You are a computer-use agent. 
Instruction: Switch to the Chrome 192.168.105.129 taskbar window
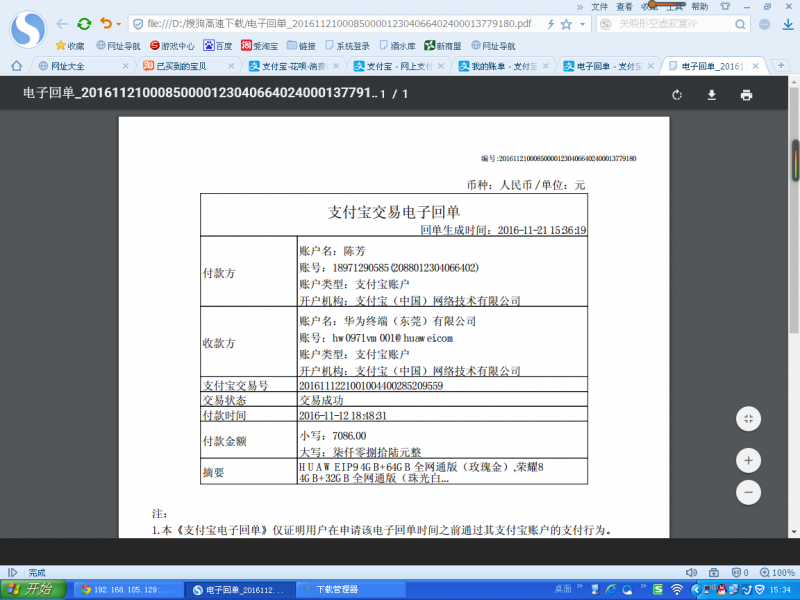129,590
